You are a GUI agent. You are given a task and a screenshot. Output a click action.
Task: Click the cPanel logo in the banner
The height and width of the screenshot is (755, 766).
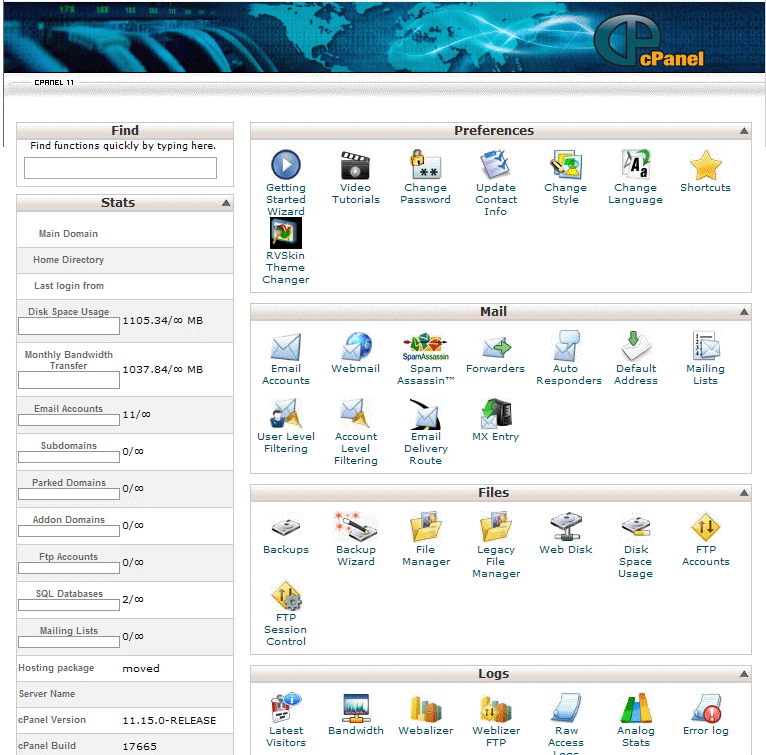[x=649, y=41]
